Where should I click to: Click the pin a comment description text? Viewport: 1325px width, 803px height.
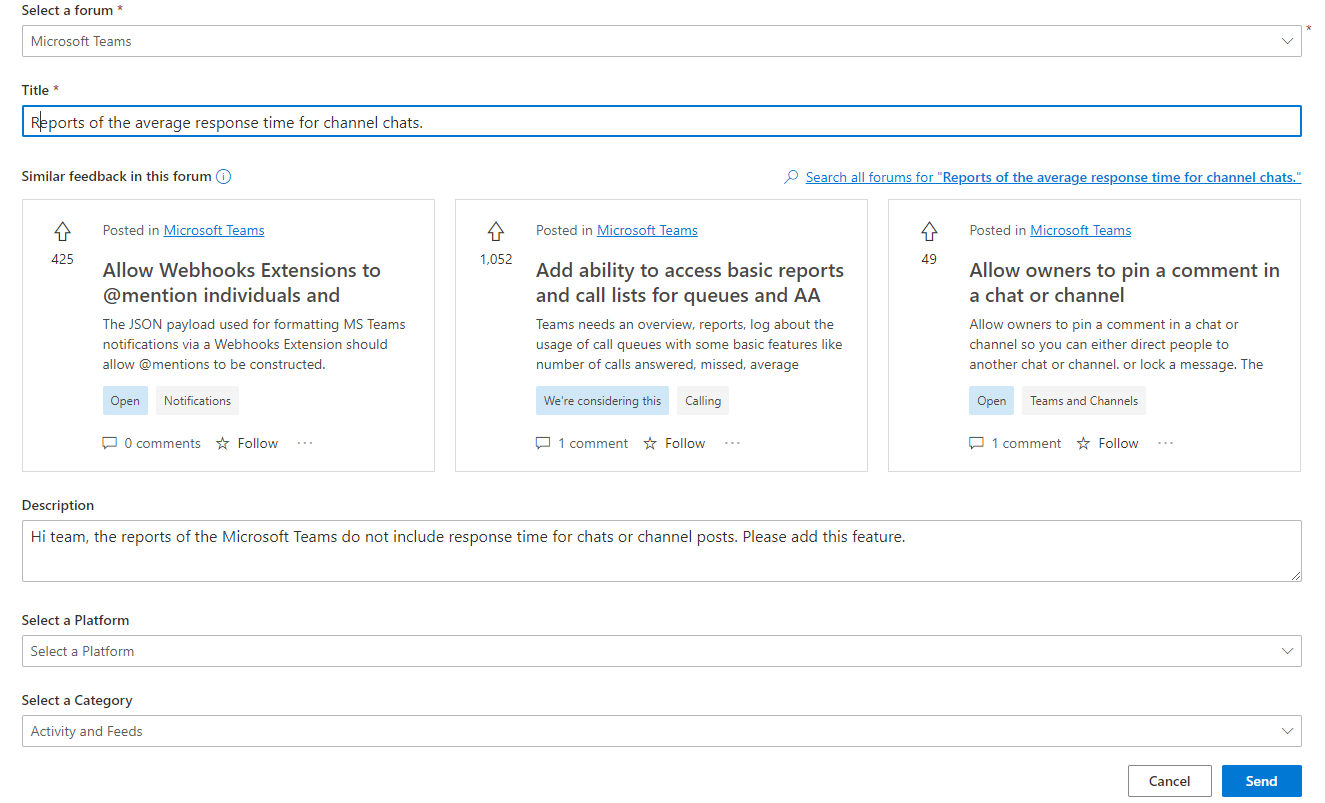pyautogui.click(x=1116, y=344)
